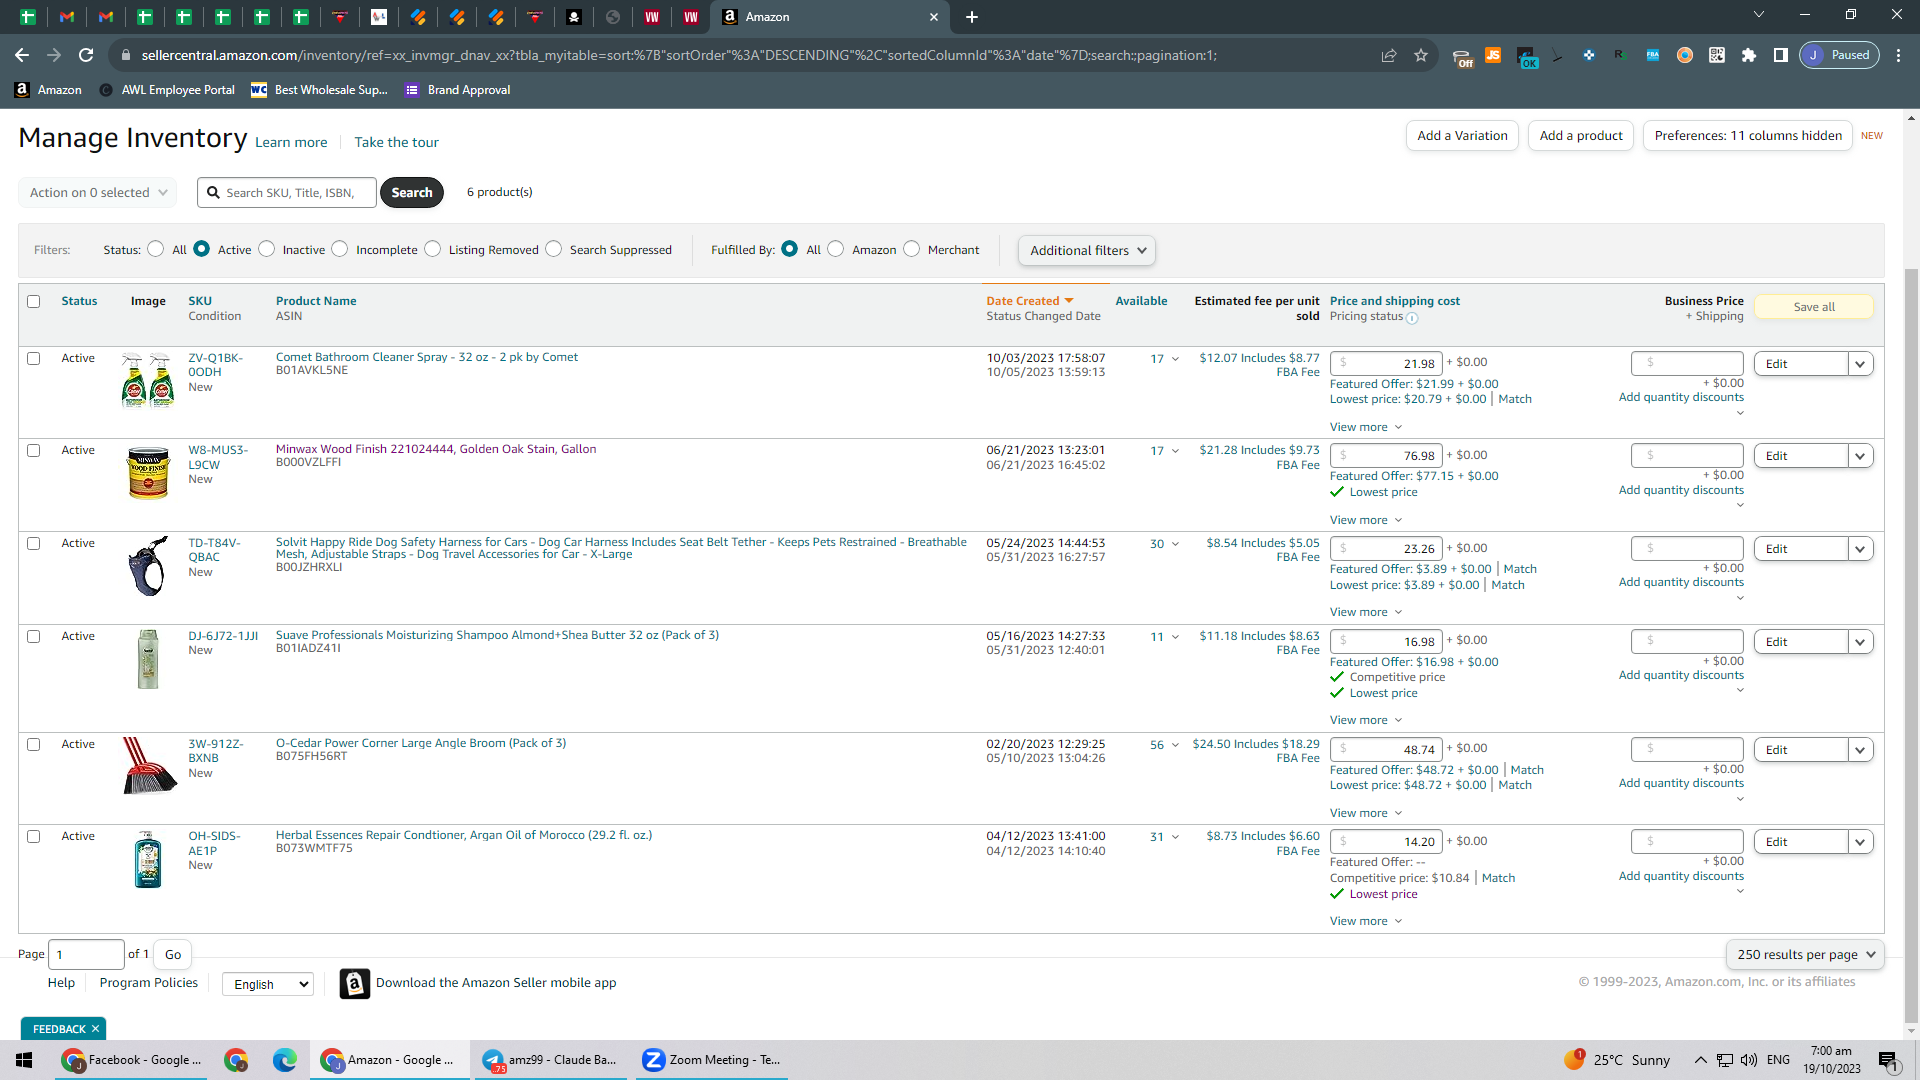
Task: Open the Brand Approval bookmark
Action: [458, 90]
